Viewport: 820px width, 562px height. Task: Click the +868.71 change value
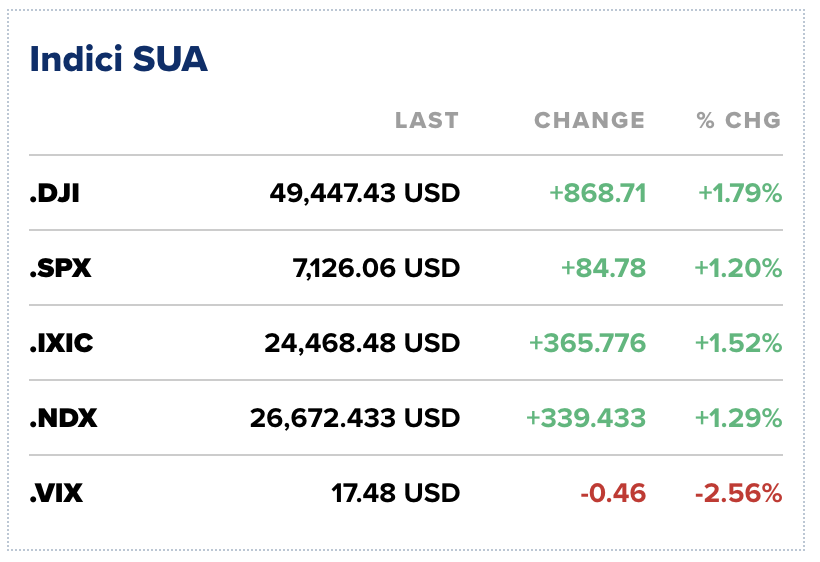(598, 193)
